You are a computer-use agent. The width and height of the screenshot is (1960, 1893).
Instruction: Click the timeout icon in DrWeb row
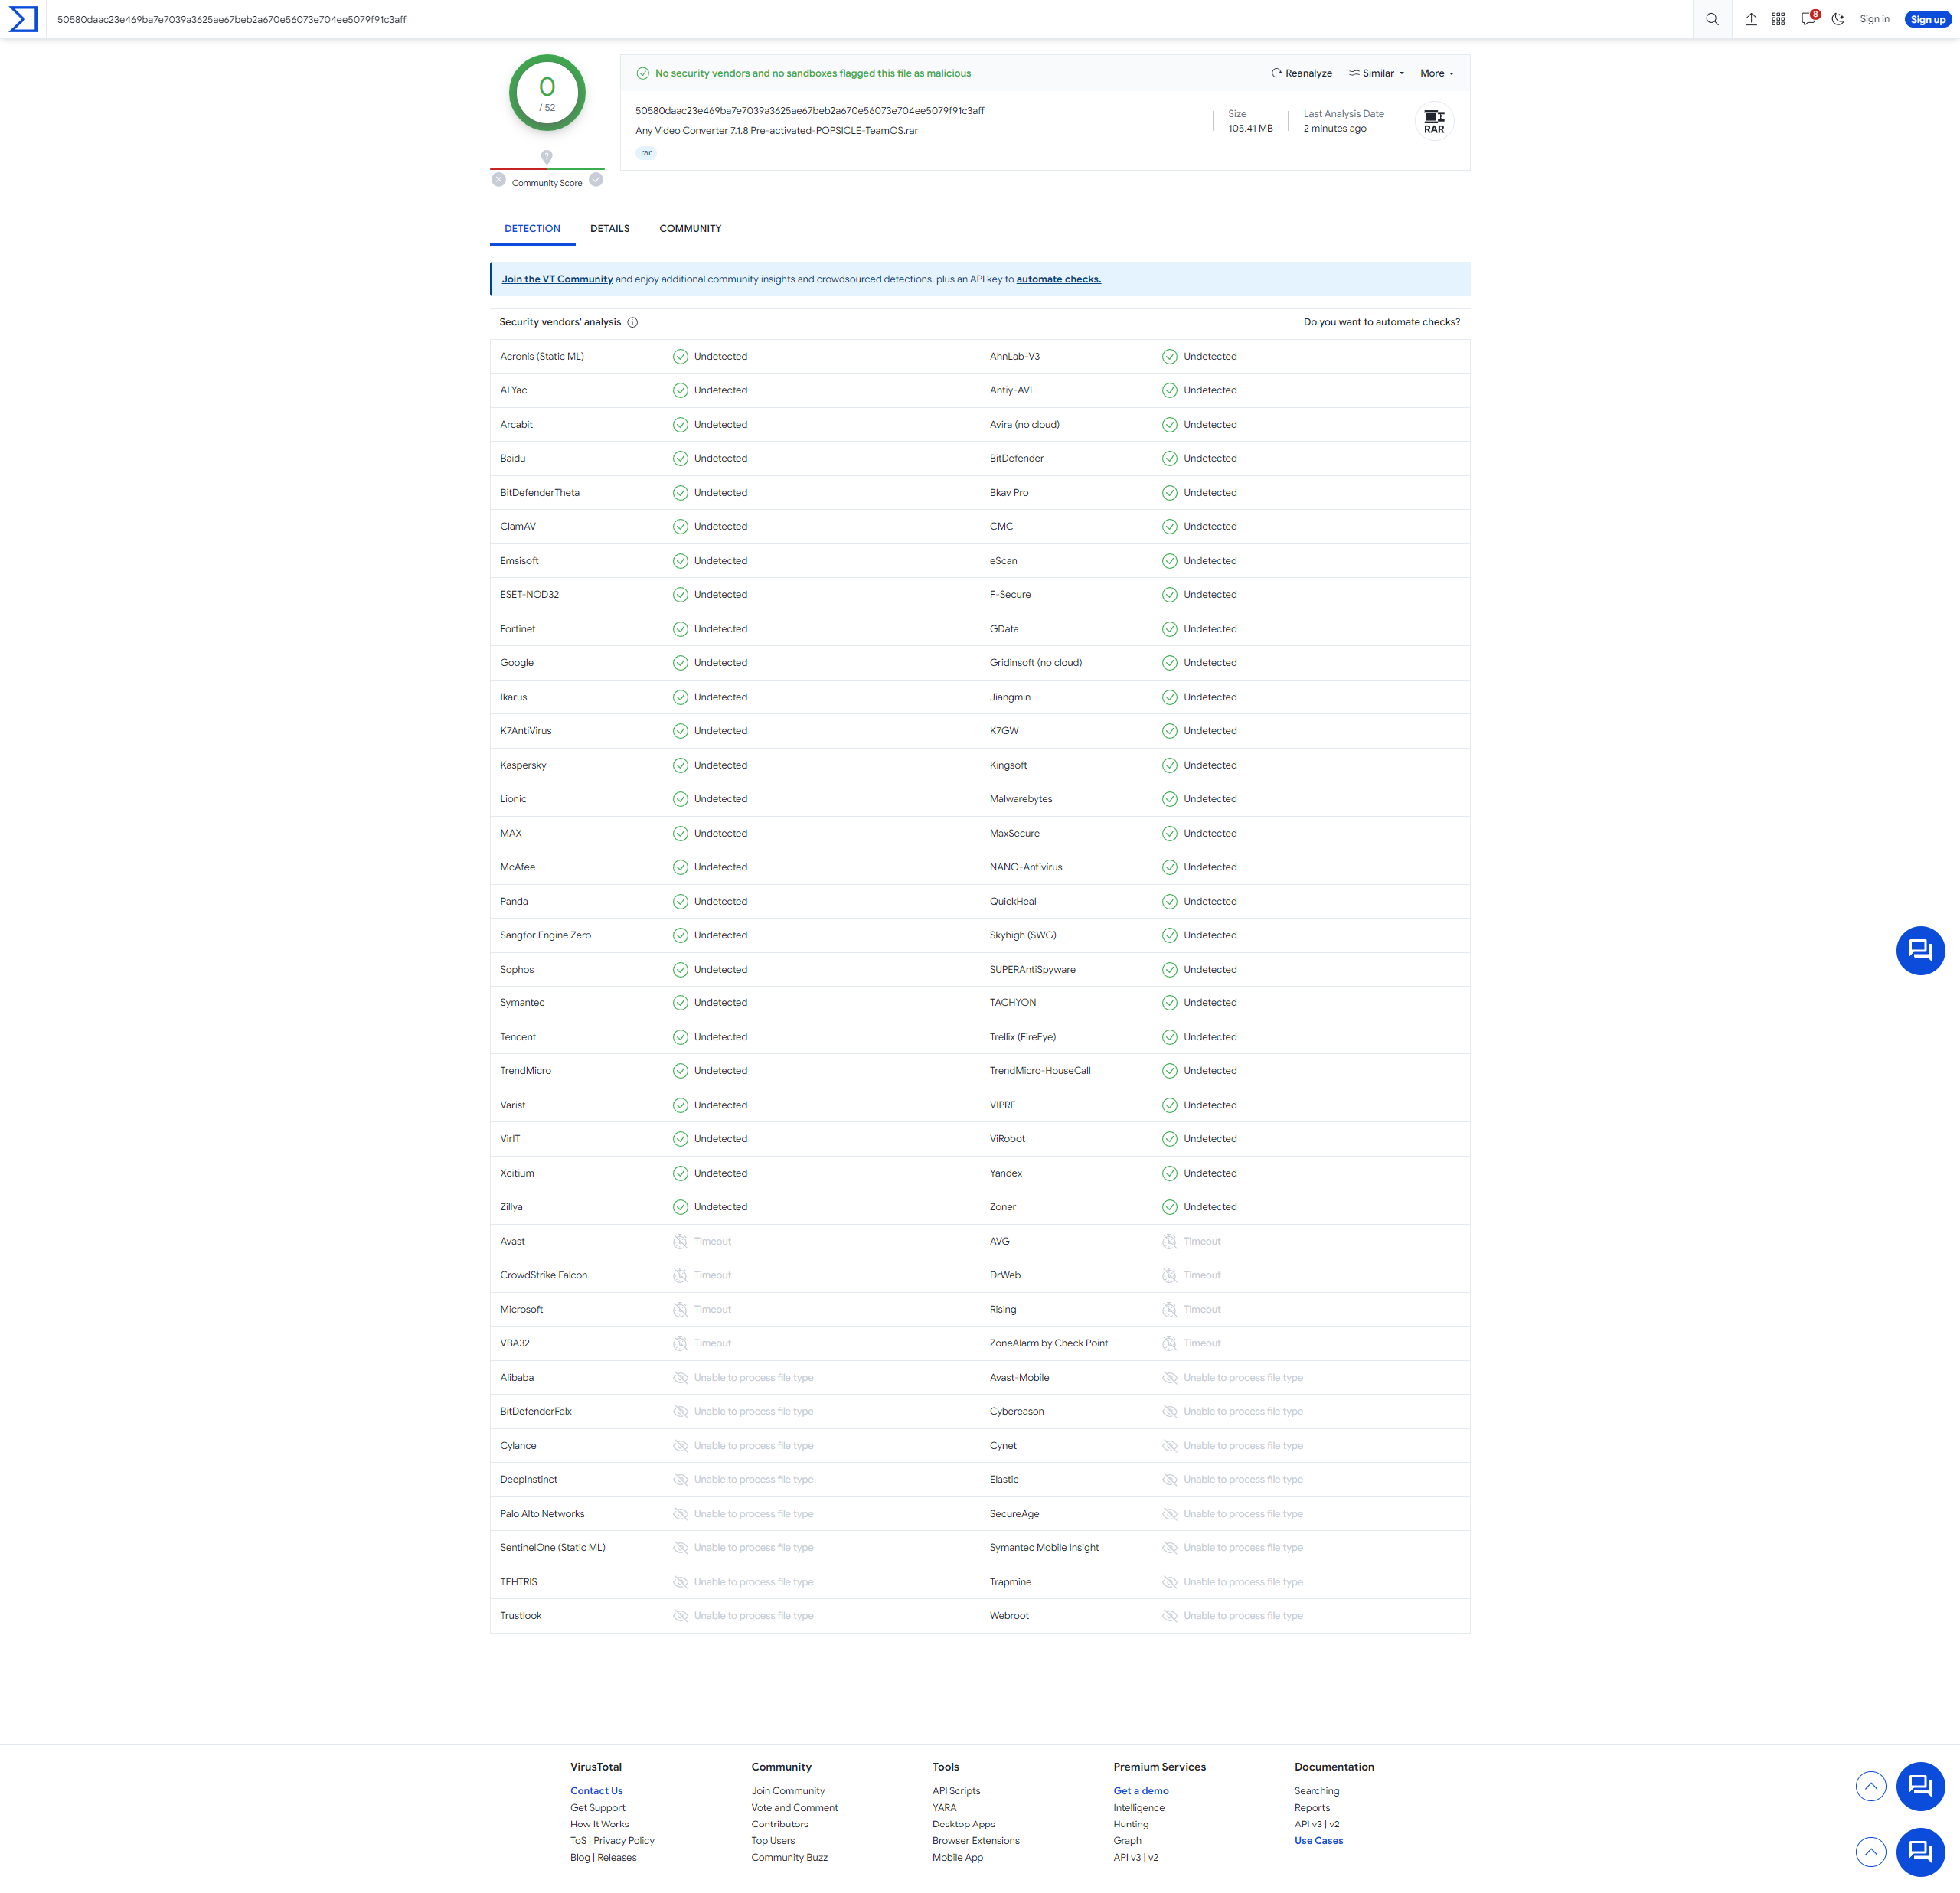pos(1169,1275)
